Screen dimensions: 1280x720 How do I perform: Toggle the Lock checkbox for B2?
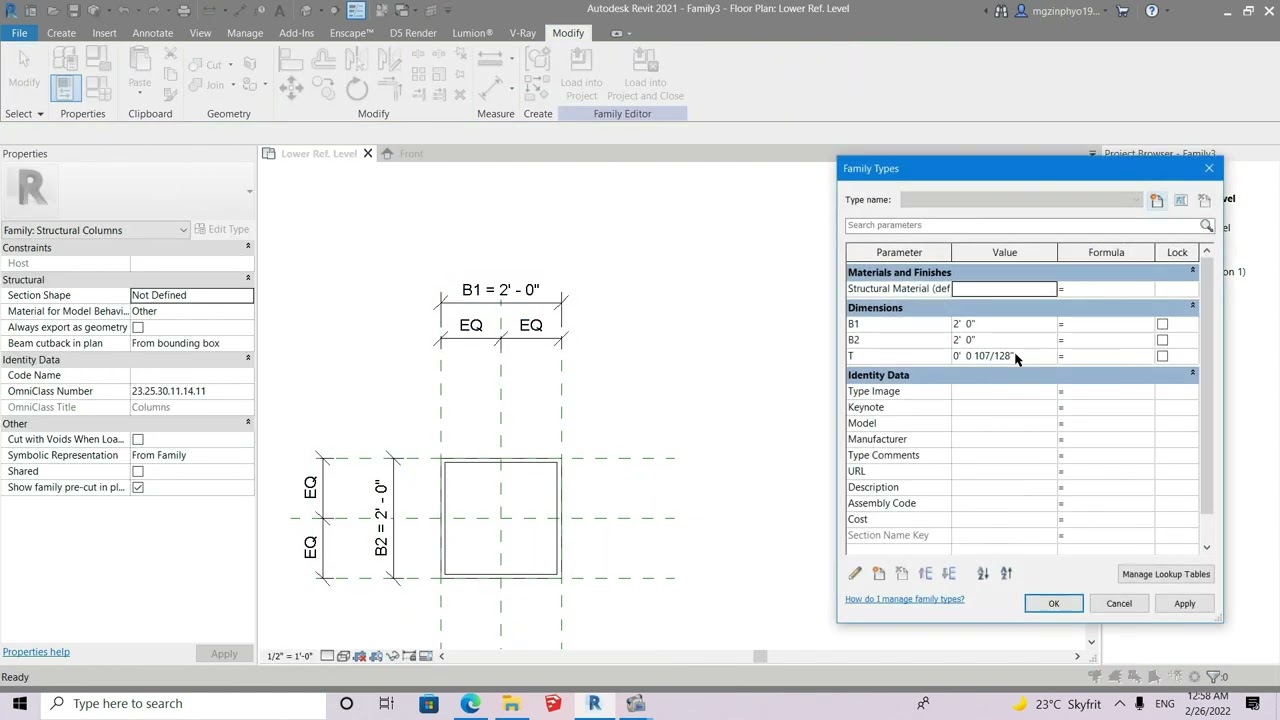tap(1162, 340)
